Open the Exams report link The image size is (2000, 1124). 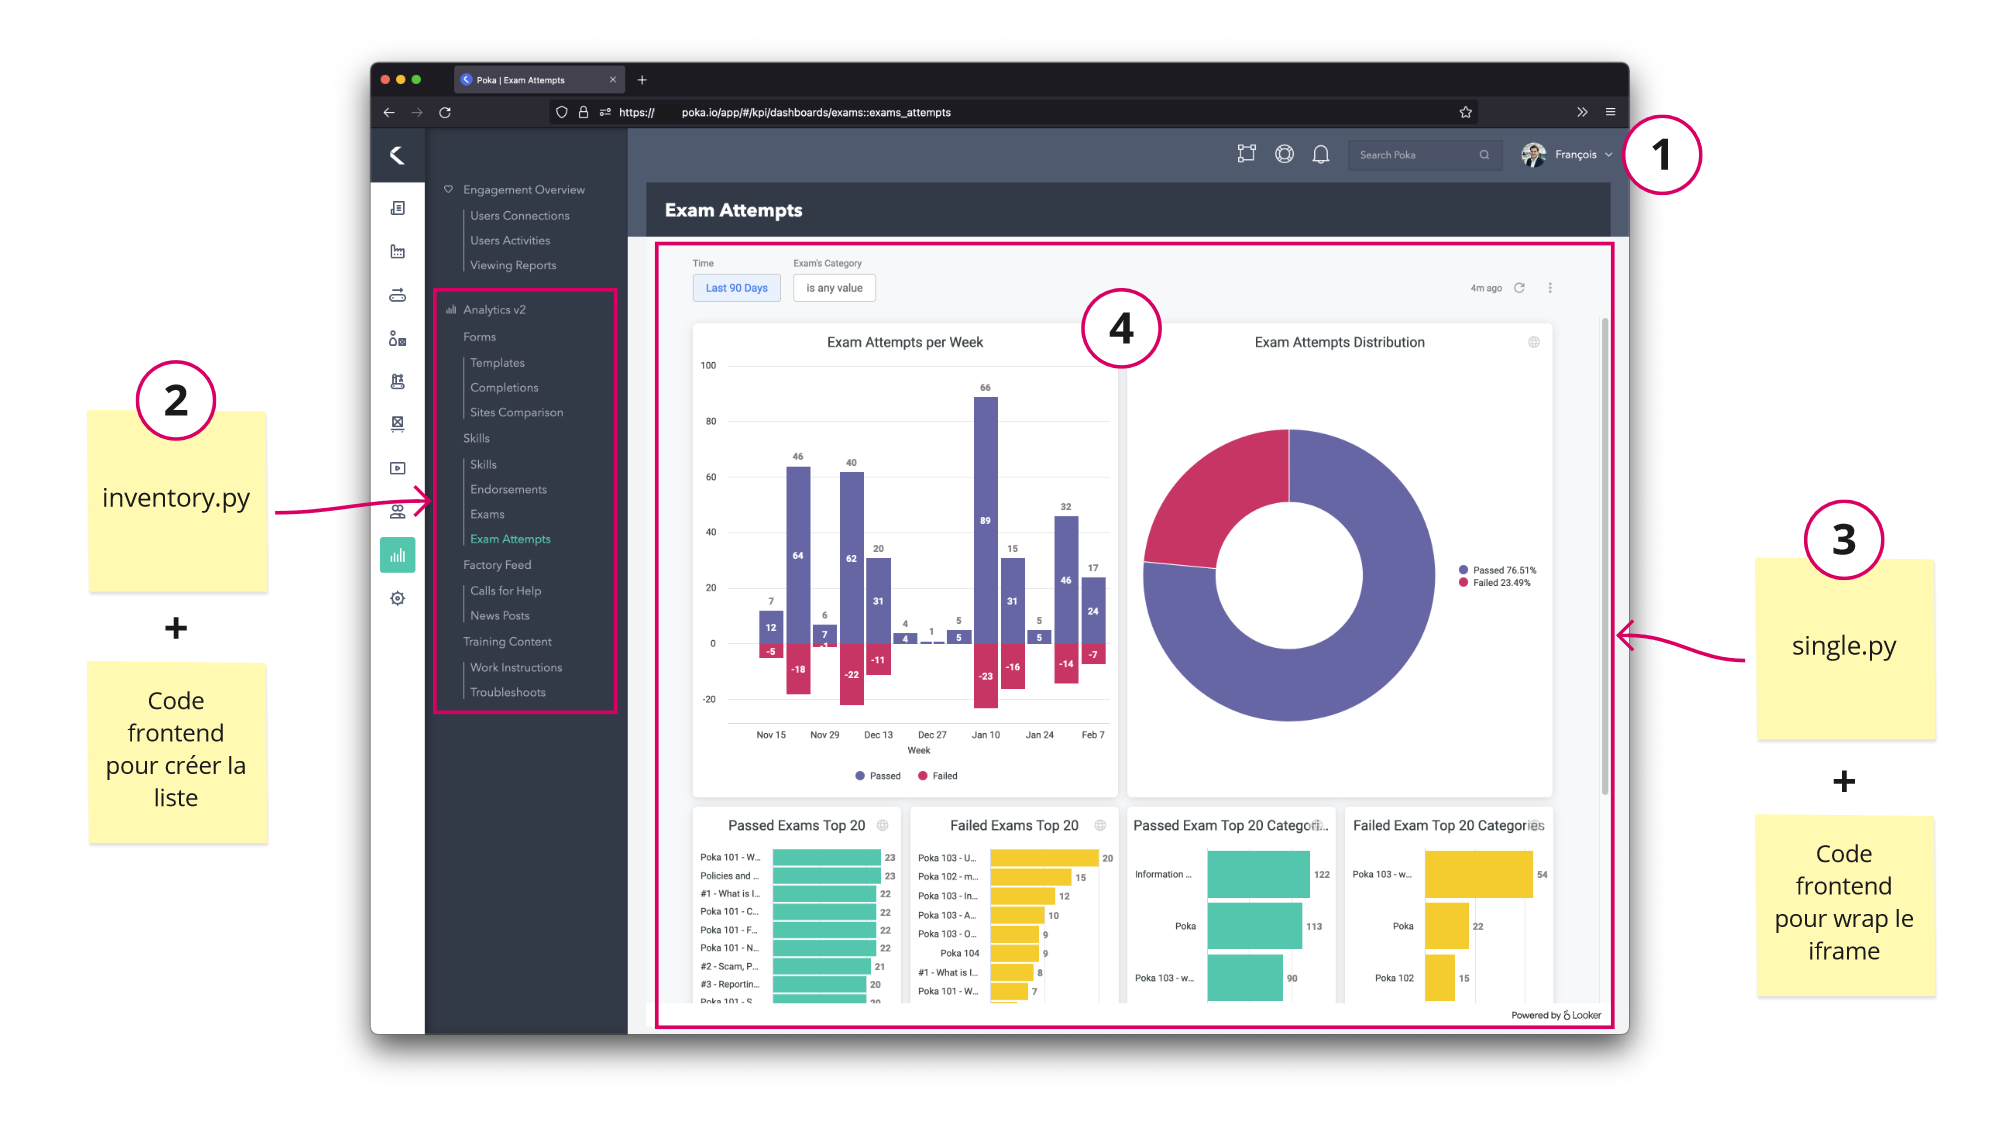(x=487, y=515)
